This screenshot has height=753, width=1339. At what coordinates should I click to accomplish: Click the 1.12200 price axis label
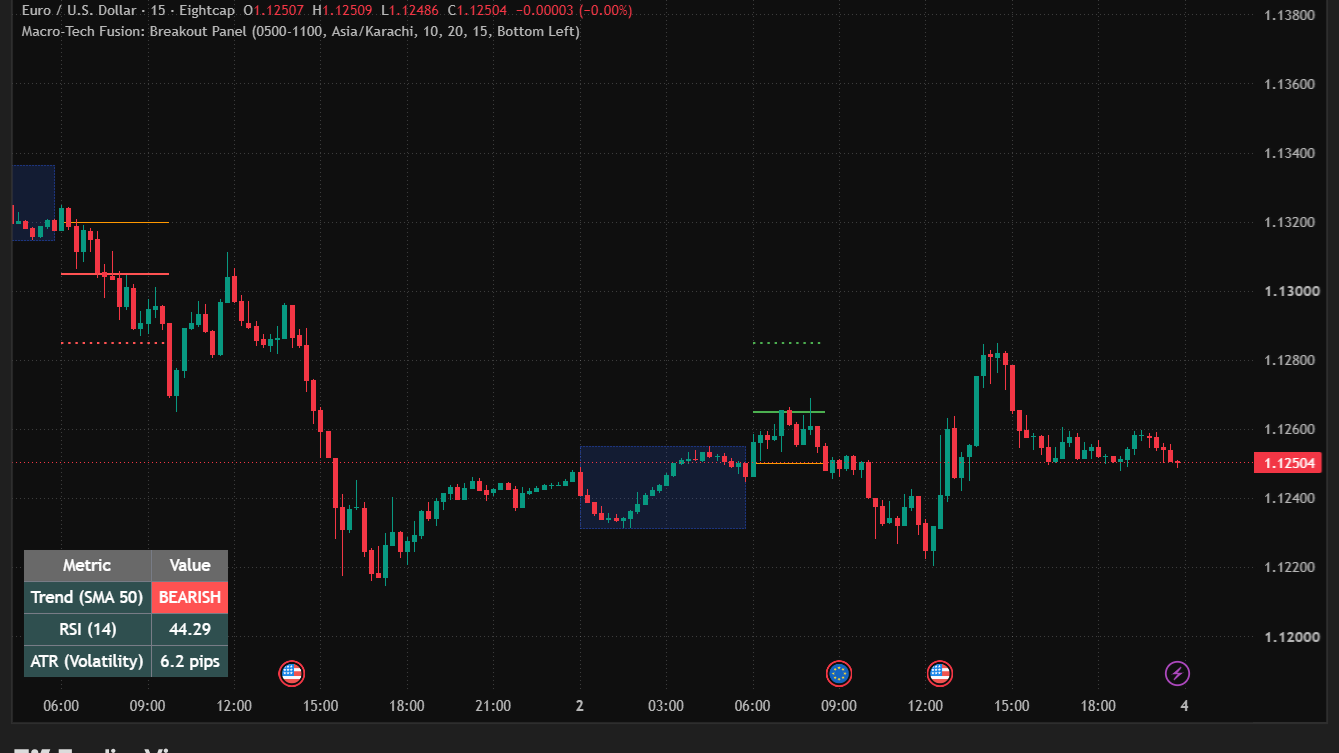point(1292,568)
